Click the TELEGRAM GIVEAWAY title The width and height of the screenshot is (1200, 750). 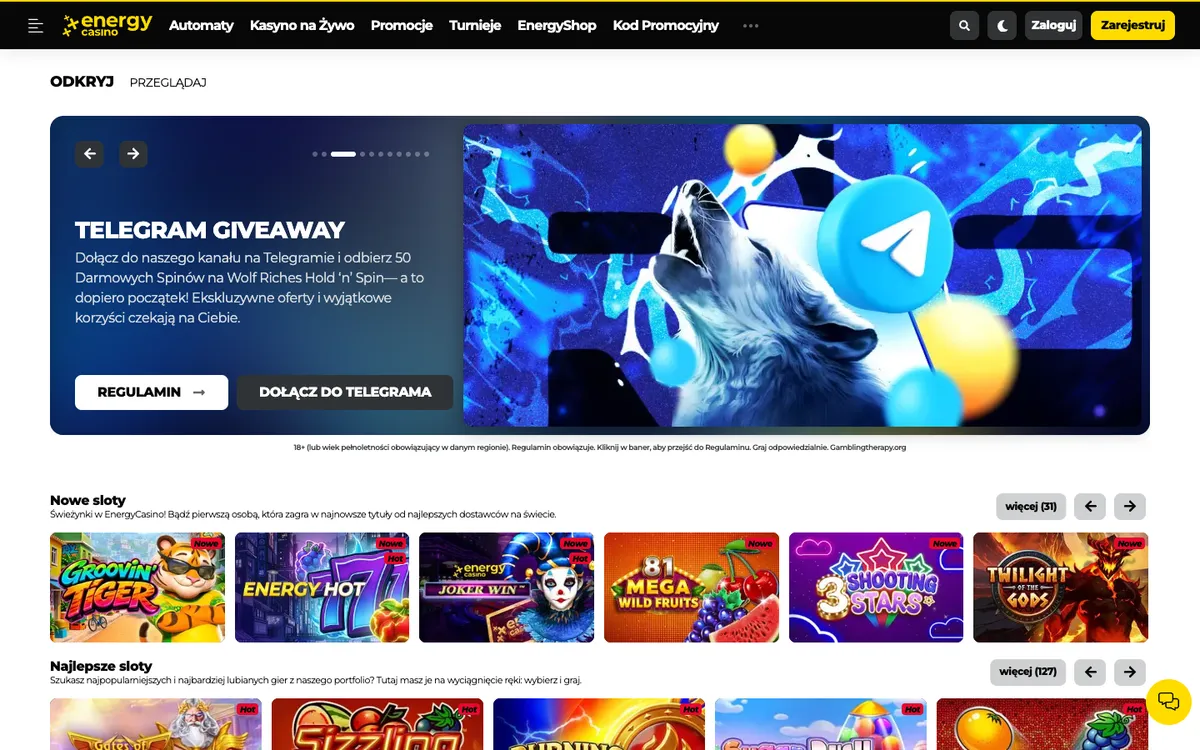(210, 230)
